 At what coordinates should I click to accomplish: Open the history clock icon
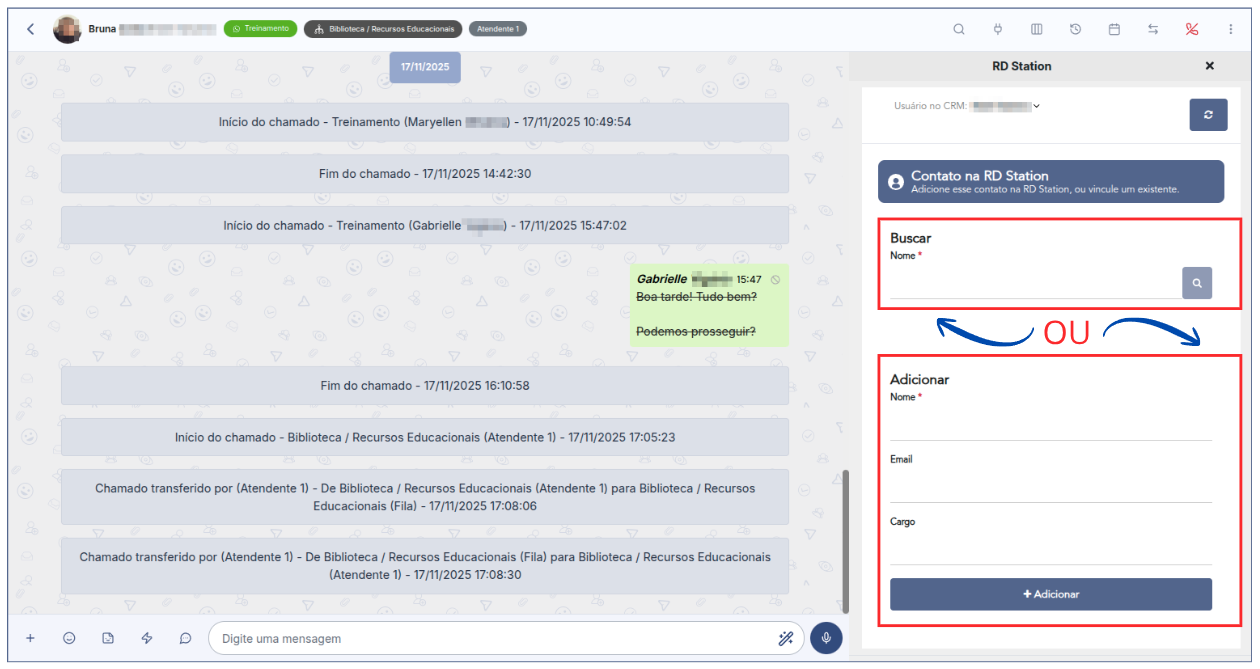pos(1075,29)
